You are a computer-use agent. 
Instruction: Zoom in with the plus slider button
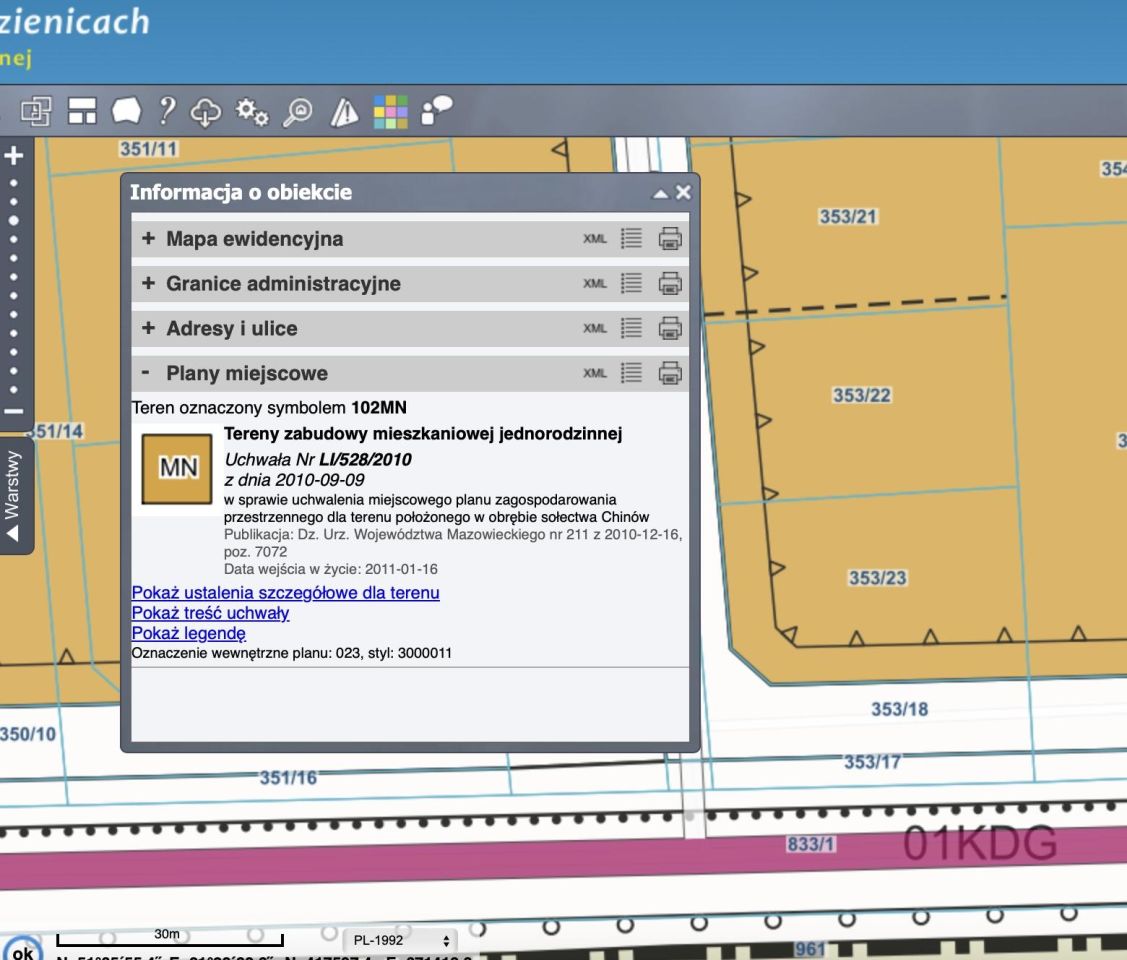tap(13, 156)
